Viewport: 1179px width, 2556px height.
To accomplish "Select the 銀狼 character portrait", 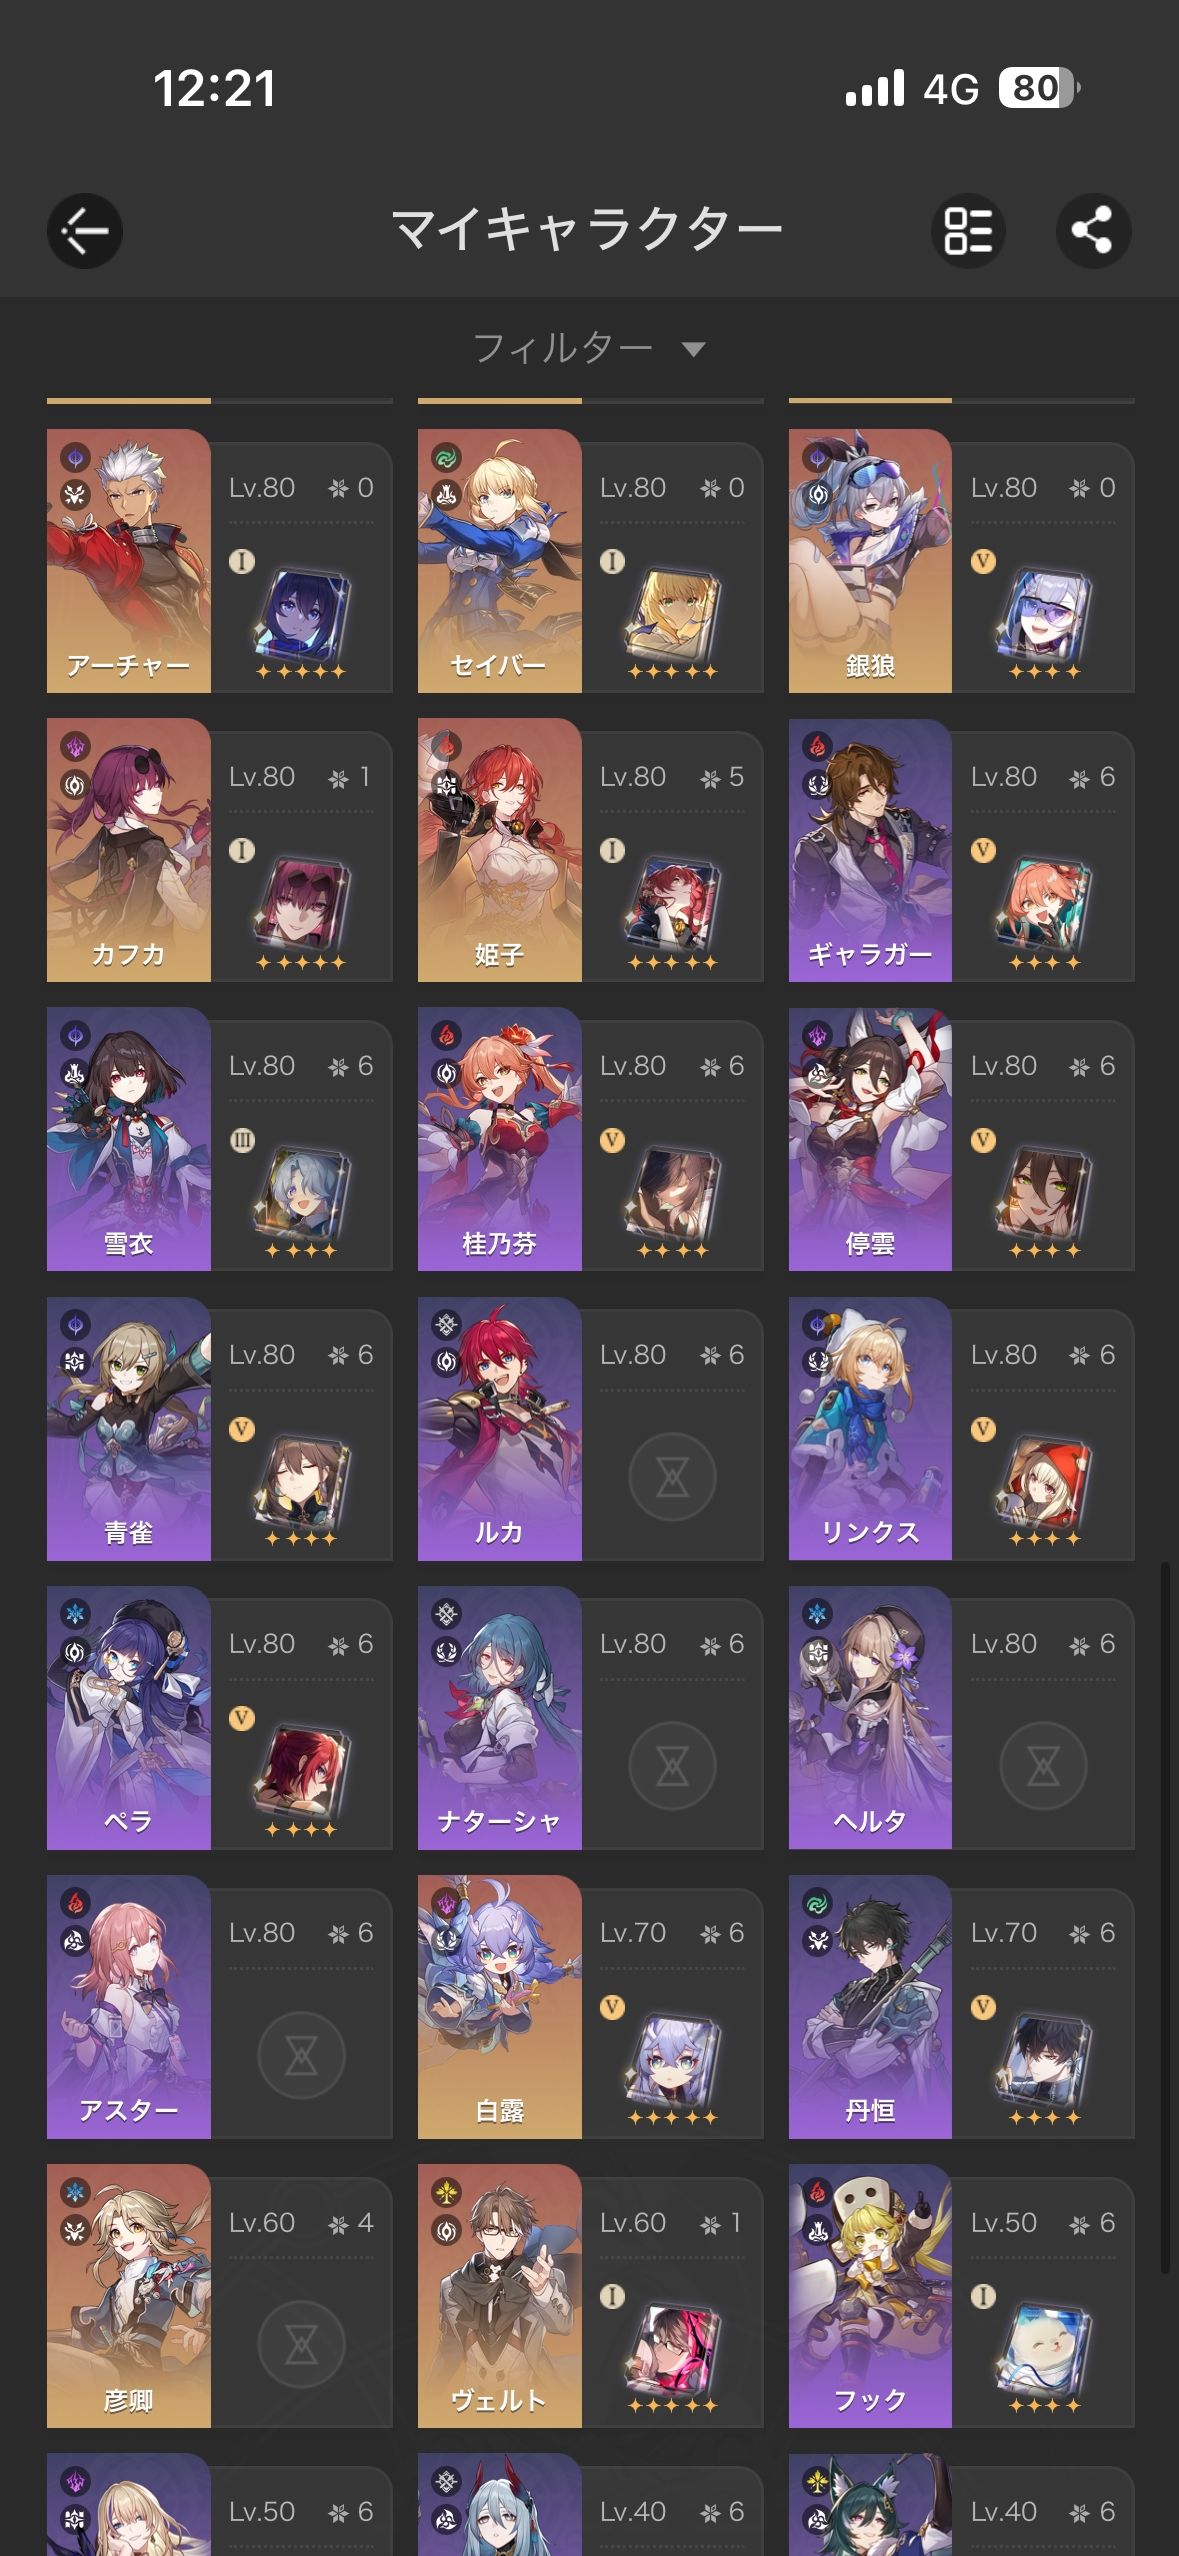I will pyautogui.click(x=870, y=561).
